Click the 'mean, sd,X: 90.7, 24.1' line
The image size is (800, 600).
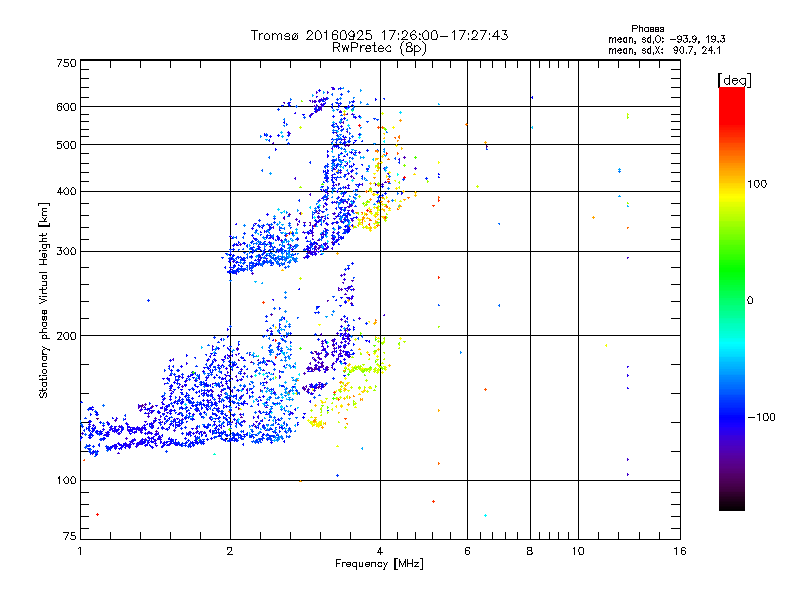coord(664,50)
